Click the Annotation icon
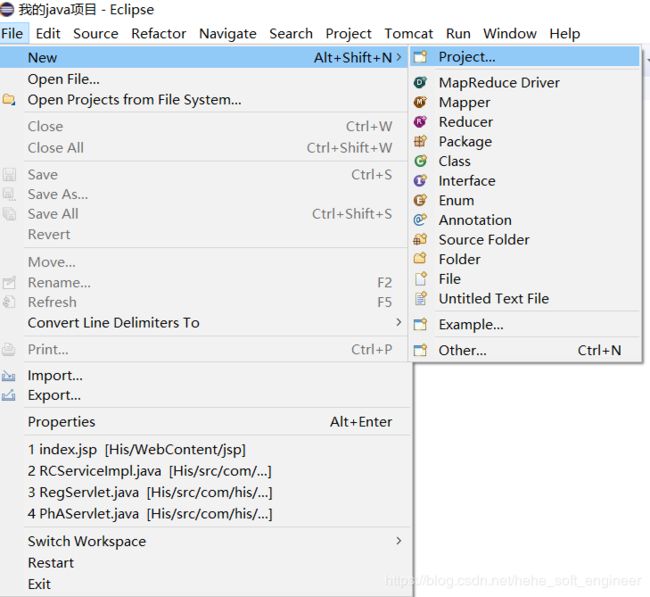The width and height of the screenshot is (650, 597). click(x=420, y=220)
